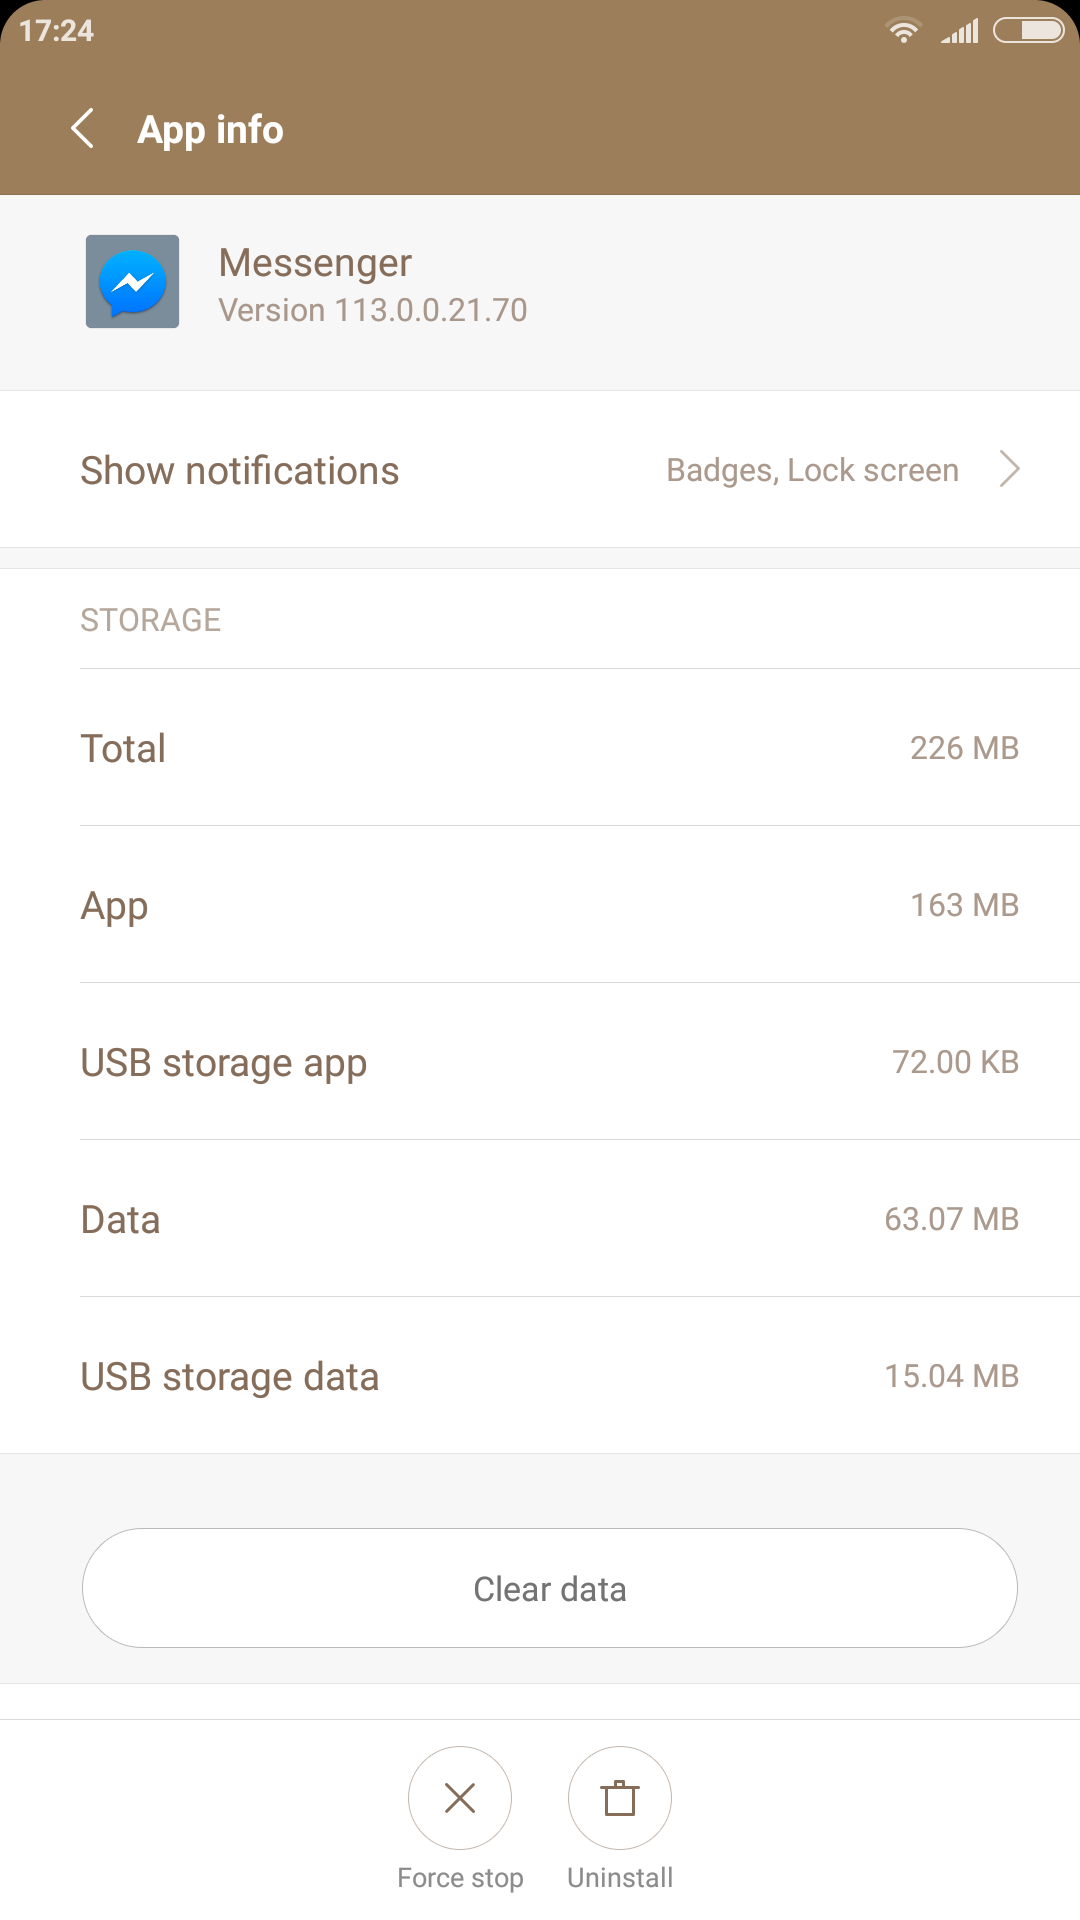
Task: Tap the App info title
Action: pos(210,130)
